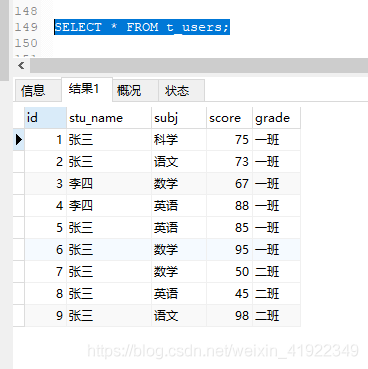The height and width of the screenshot is (369, 368).
Task: Select subj 英语 in row id 4
Action: pyautogui.click(x=179, y=206)
